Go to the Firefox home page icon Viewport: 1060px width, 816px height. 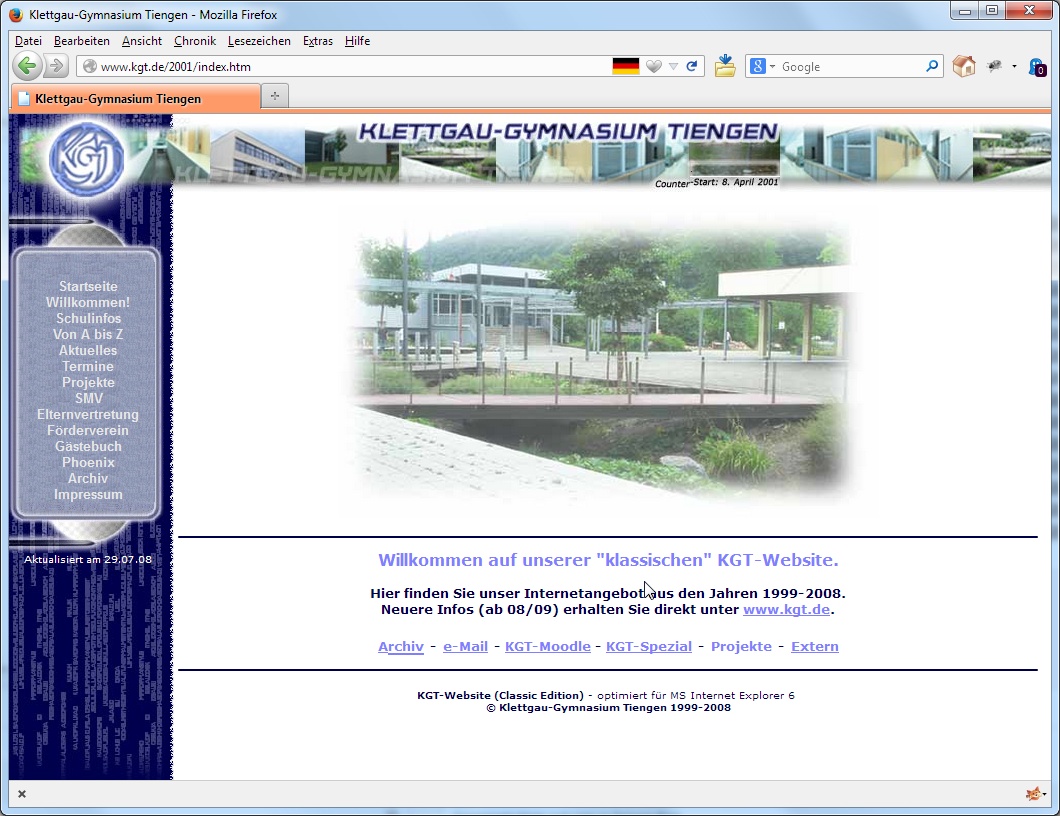[964, 66]
